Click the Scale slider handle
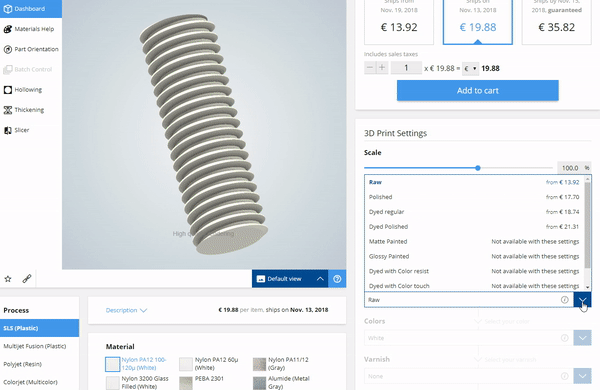Image resolution: width=600 pixels, height=390 pixels. (478, 168)
